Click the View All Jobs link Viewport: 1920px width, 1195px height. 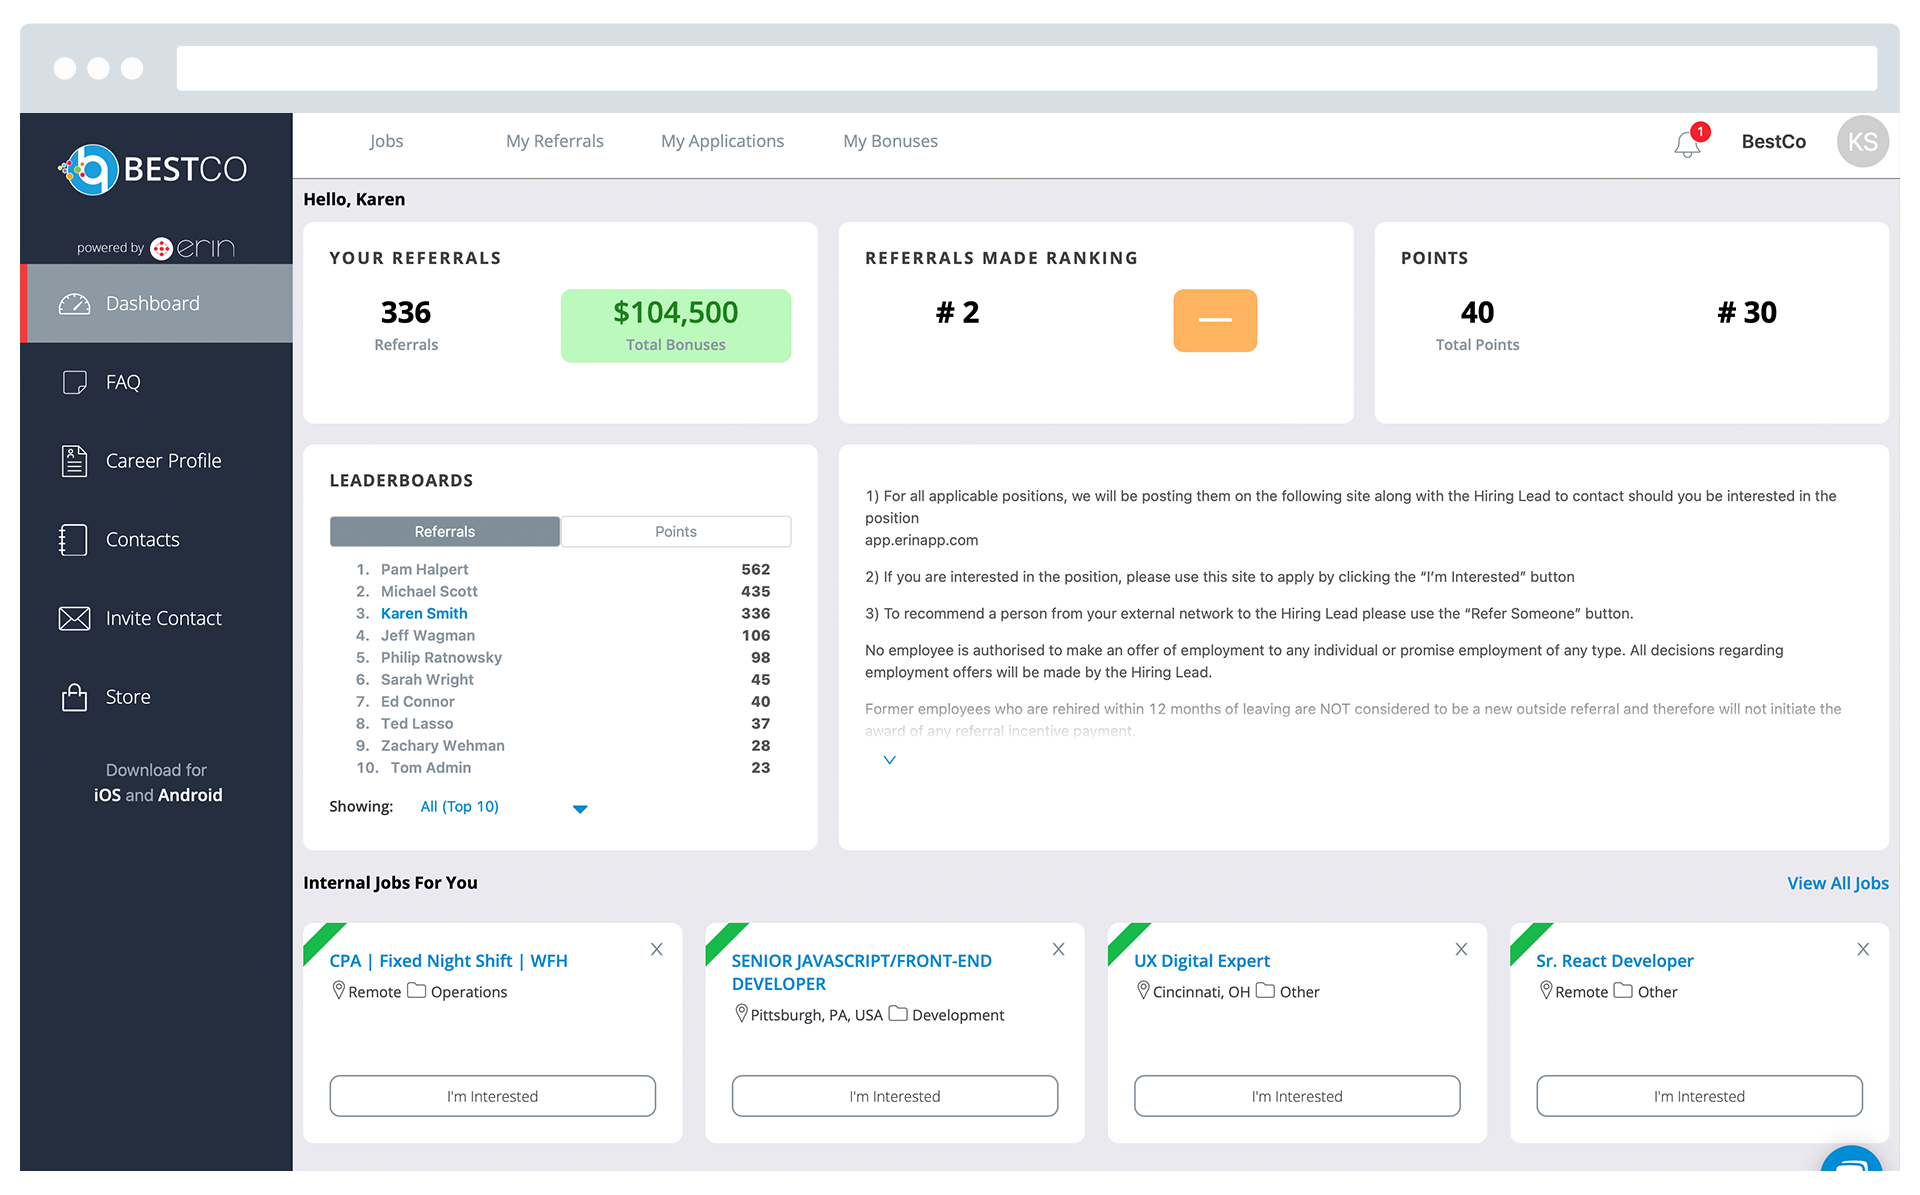click(1837, 883)
